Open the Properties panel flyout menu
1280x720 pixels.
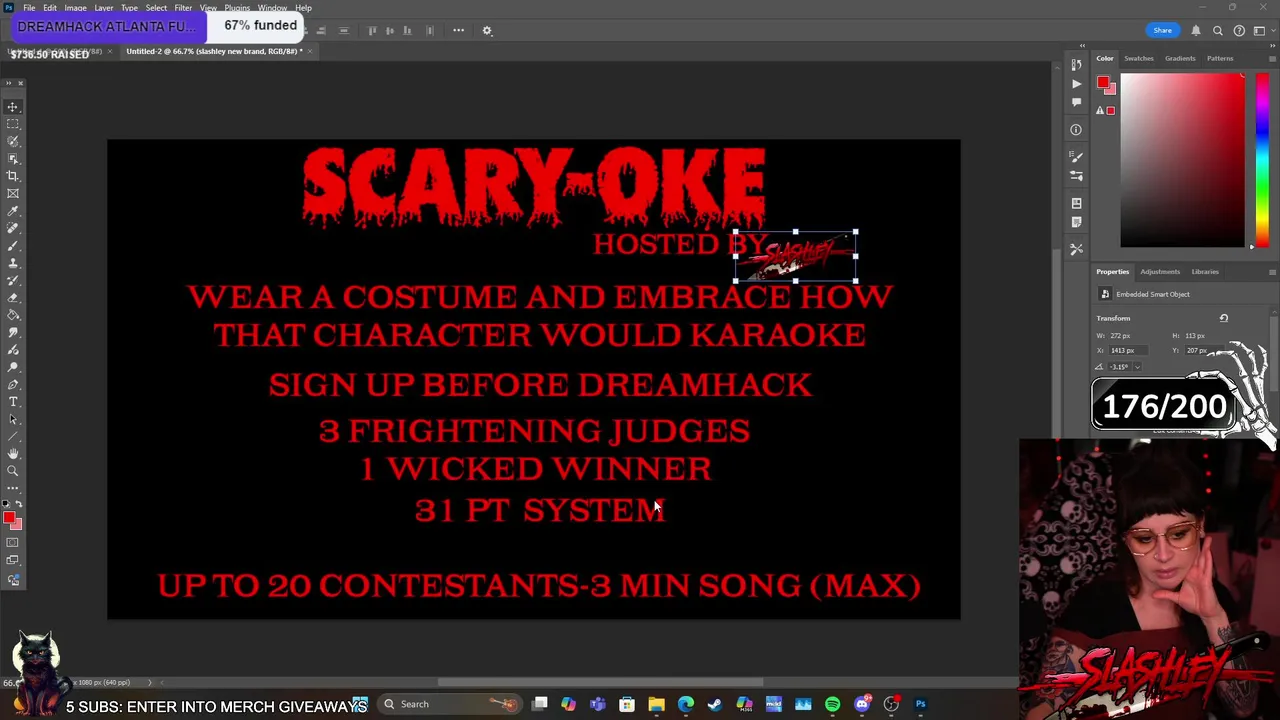pos(1272,272)
